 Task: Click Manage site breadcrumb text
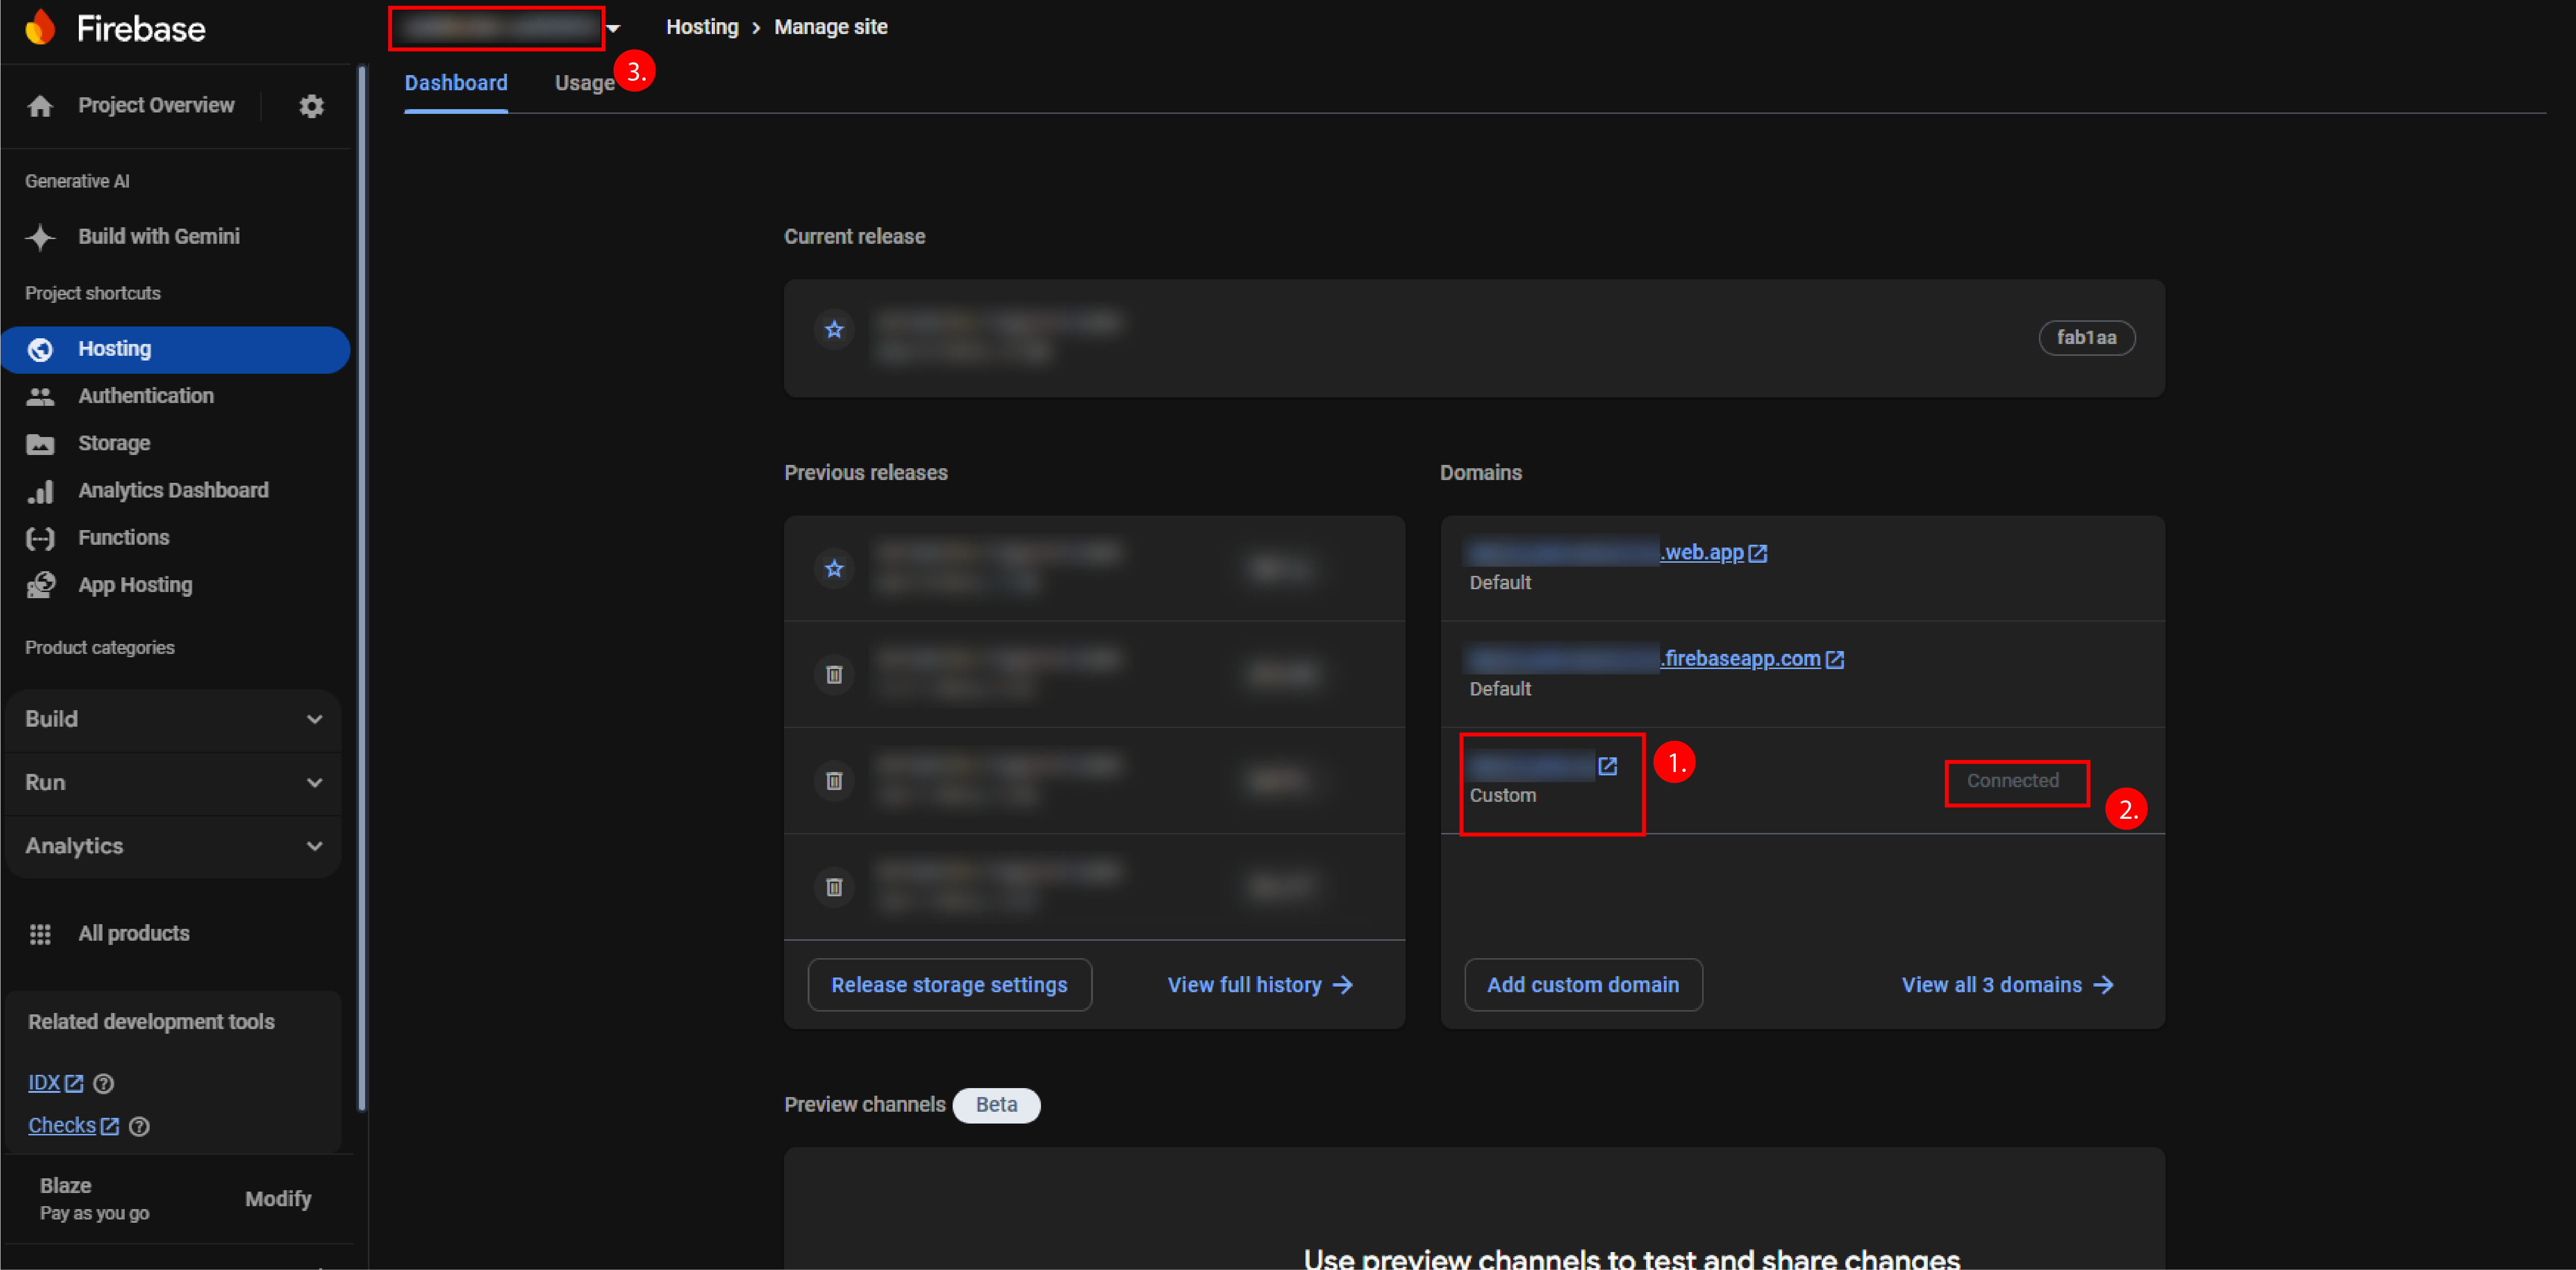tap(831, 27)
